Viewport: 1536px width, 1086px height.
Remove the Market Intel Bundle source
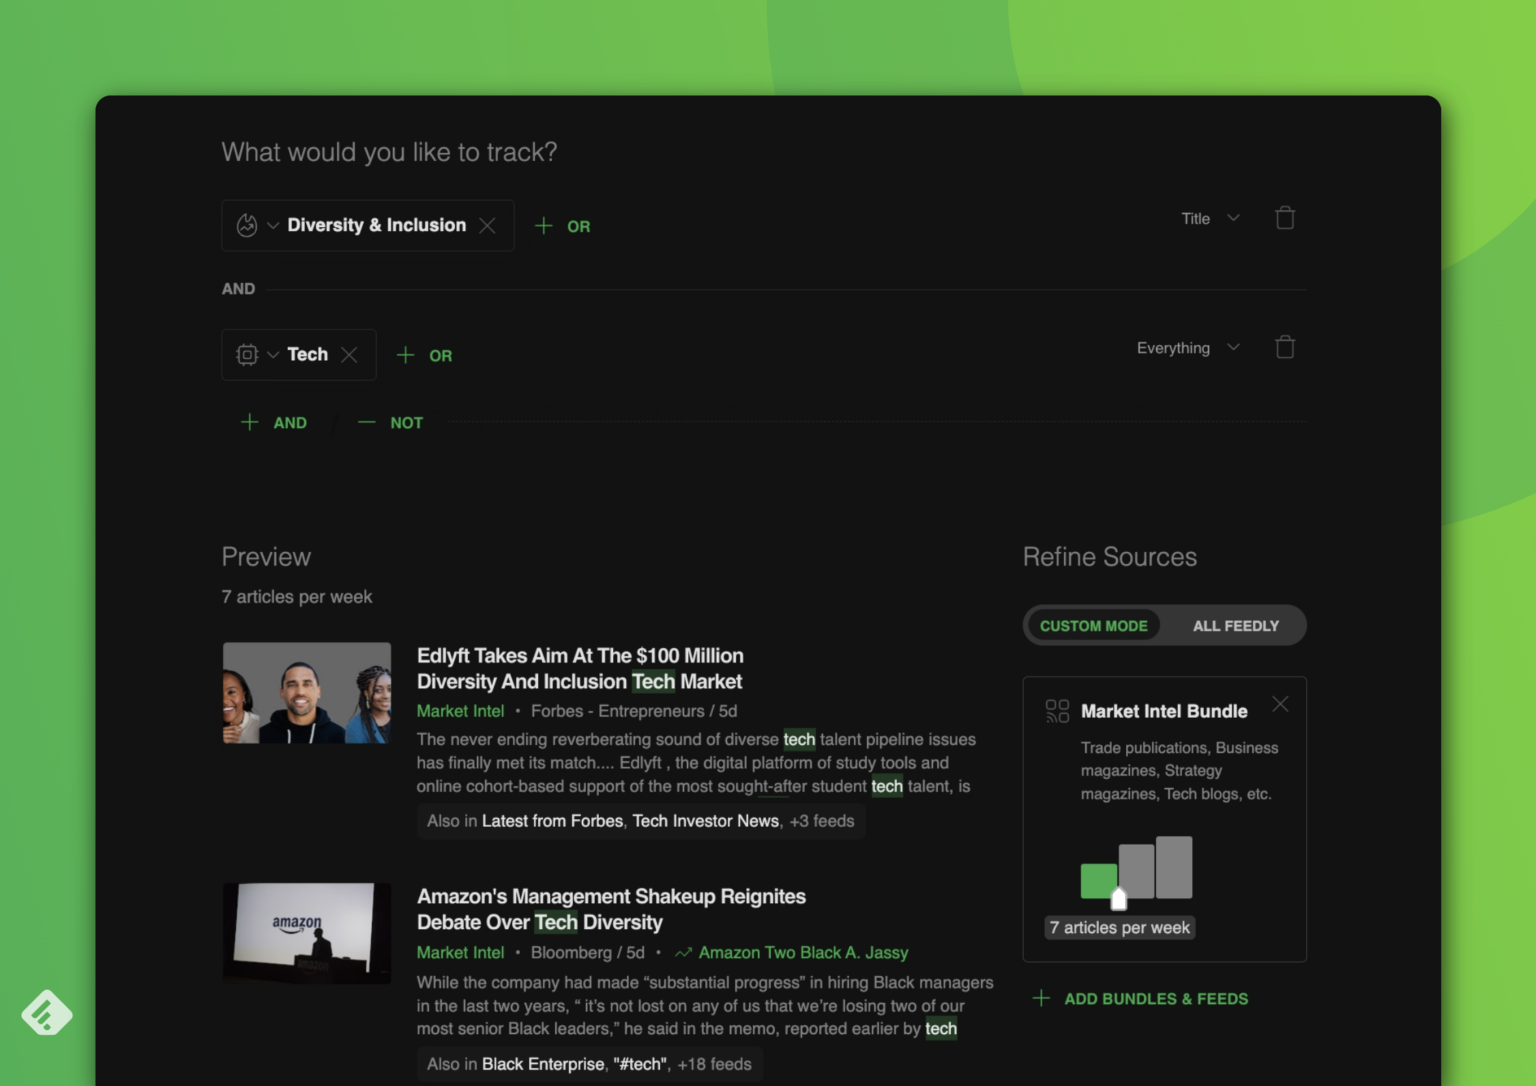(x=1280, y=705)
